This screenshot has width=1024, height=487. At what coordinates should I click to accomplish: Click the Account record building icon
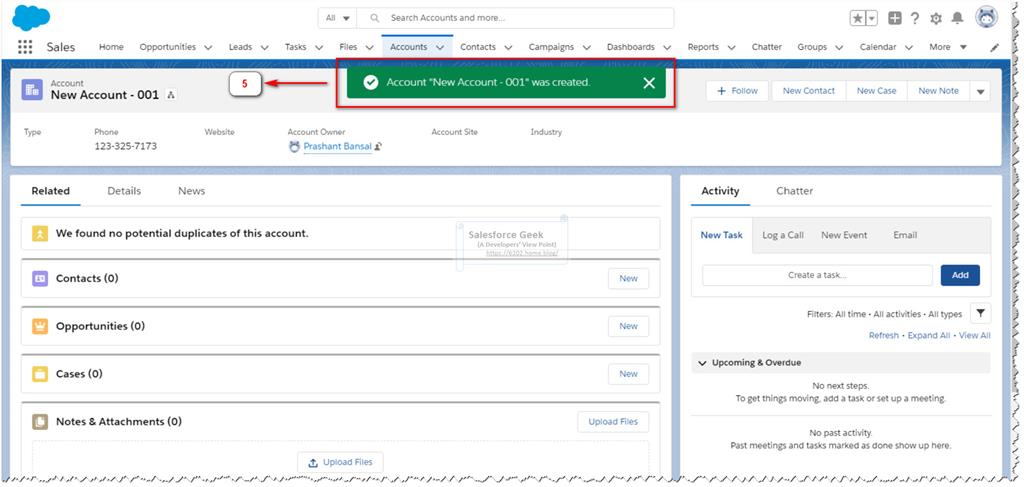[x=32, y=89]
